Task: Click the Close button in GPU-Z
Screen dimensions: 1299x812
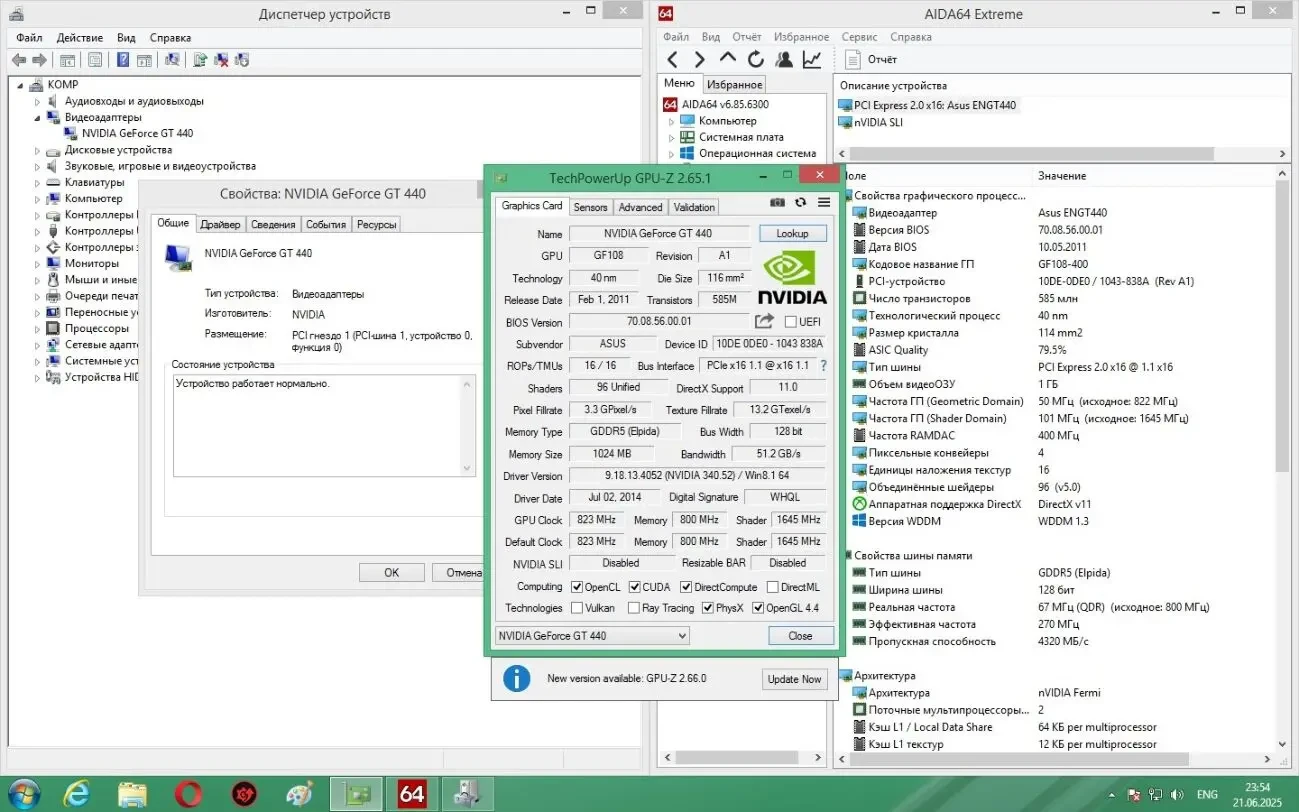Action: click(x=800, y=636)
